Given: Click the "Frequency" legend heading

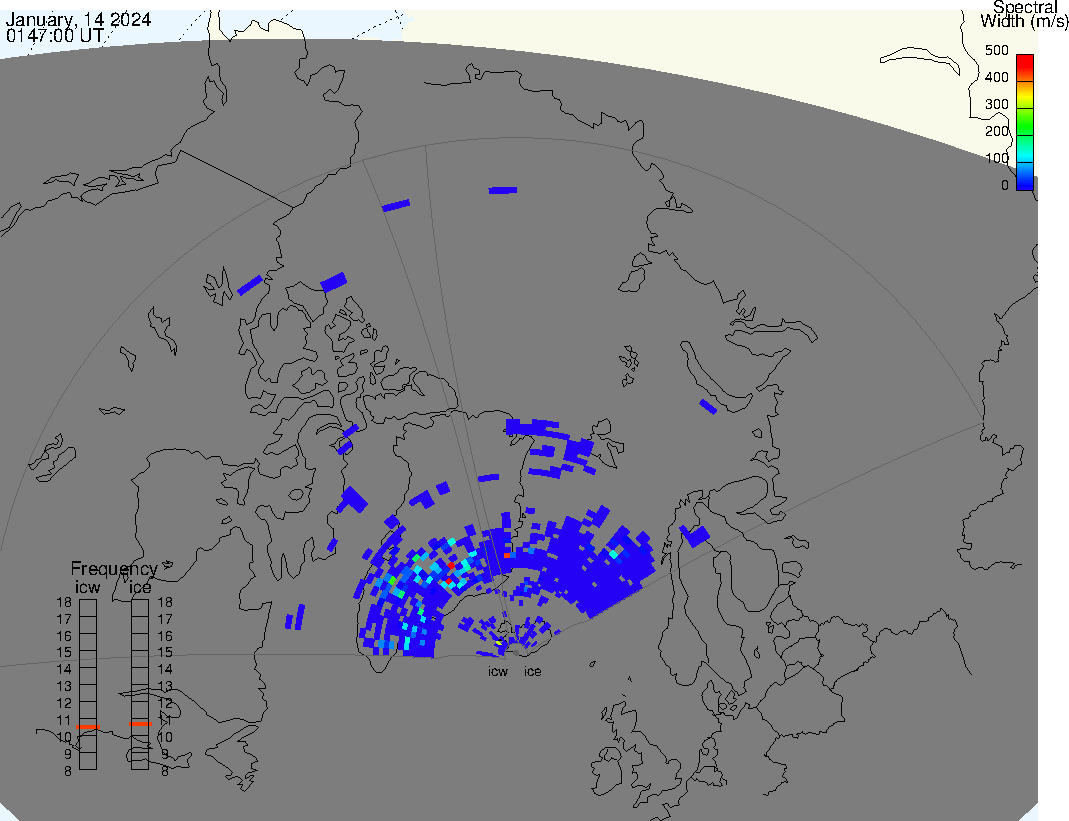Looking at the screenshot, I should coord(114,569).
